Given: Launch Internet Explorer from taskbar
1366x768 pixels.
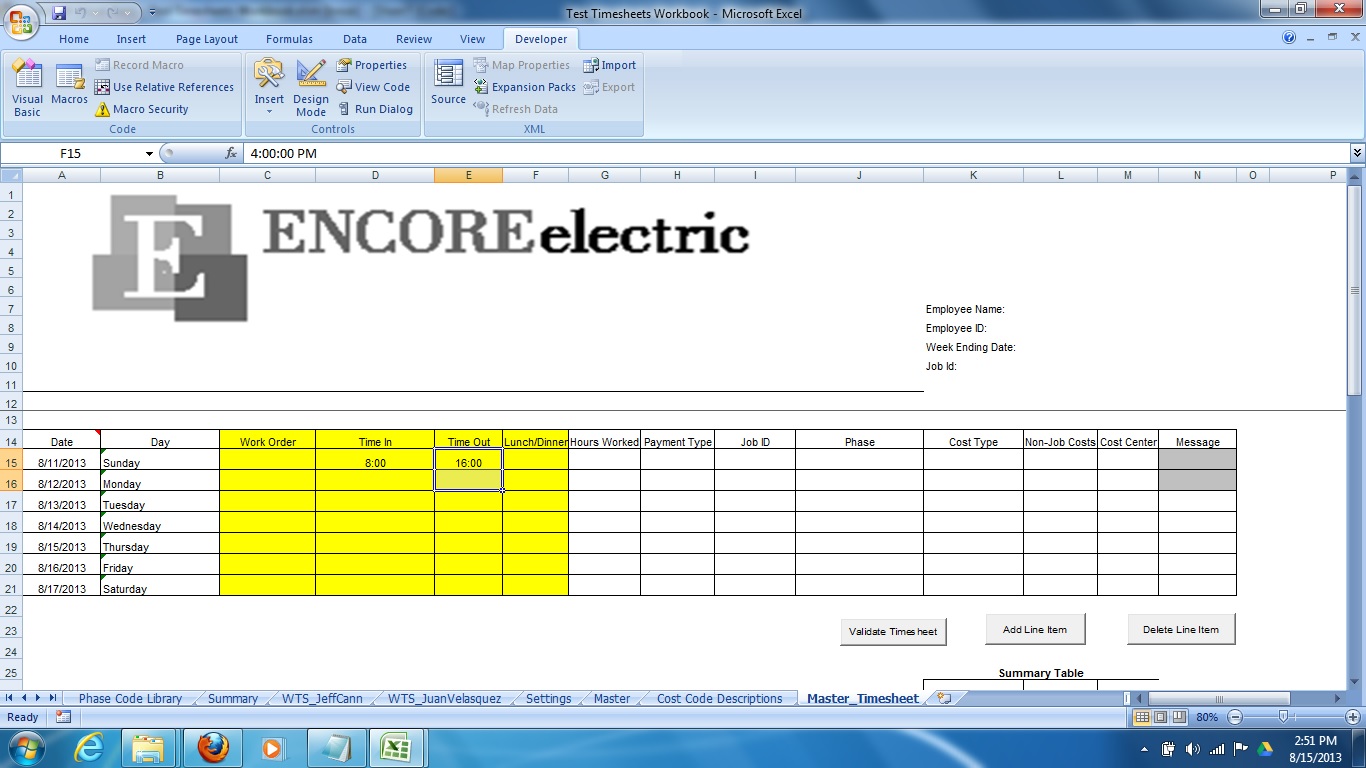Looking at the screenshot, I should coord(89,748).
